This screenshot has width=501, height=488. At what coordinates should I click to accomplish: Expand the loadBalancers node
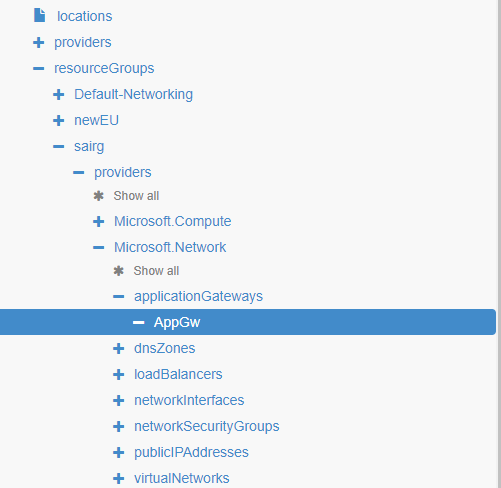point(119,374)
